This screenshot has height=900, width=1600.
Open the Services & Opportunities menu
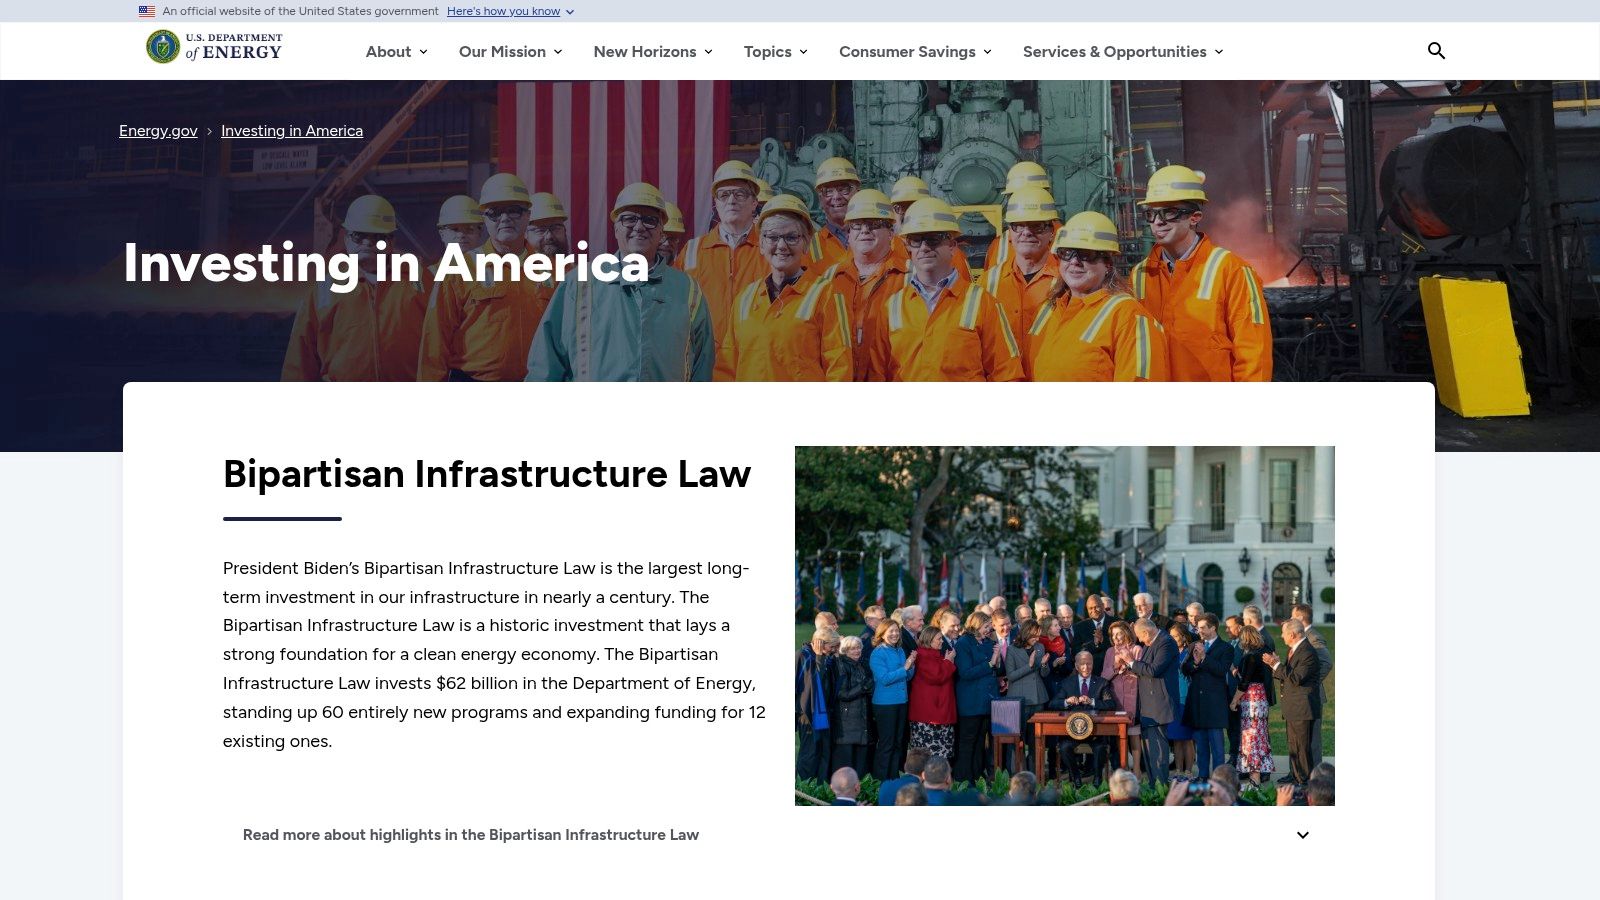(x=1122, y=52)
